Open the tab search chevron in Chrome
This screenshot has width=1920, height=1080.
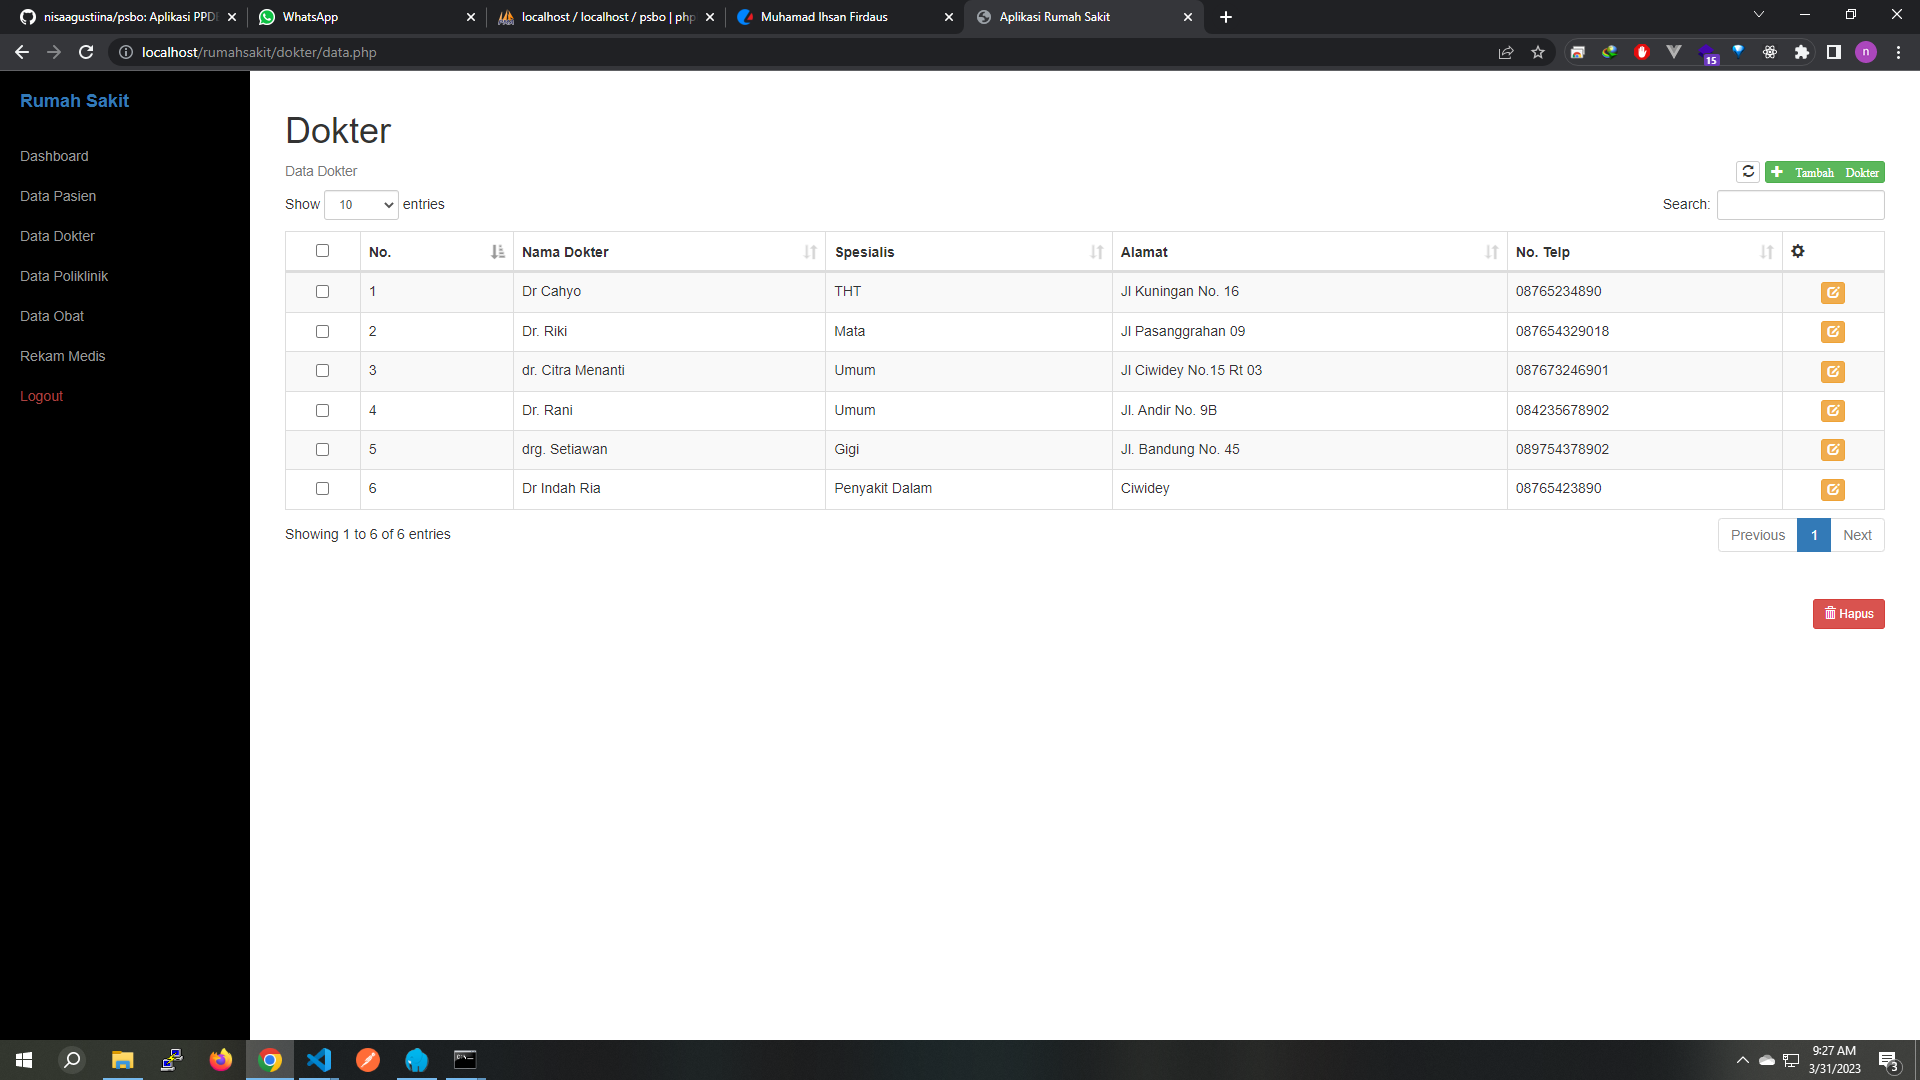(1759, 15)
